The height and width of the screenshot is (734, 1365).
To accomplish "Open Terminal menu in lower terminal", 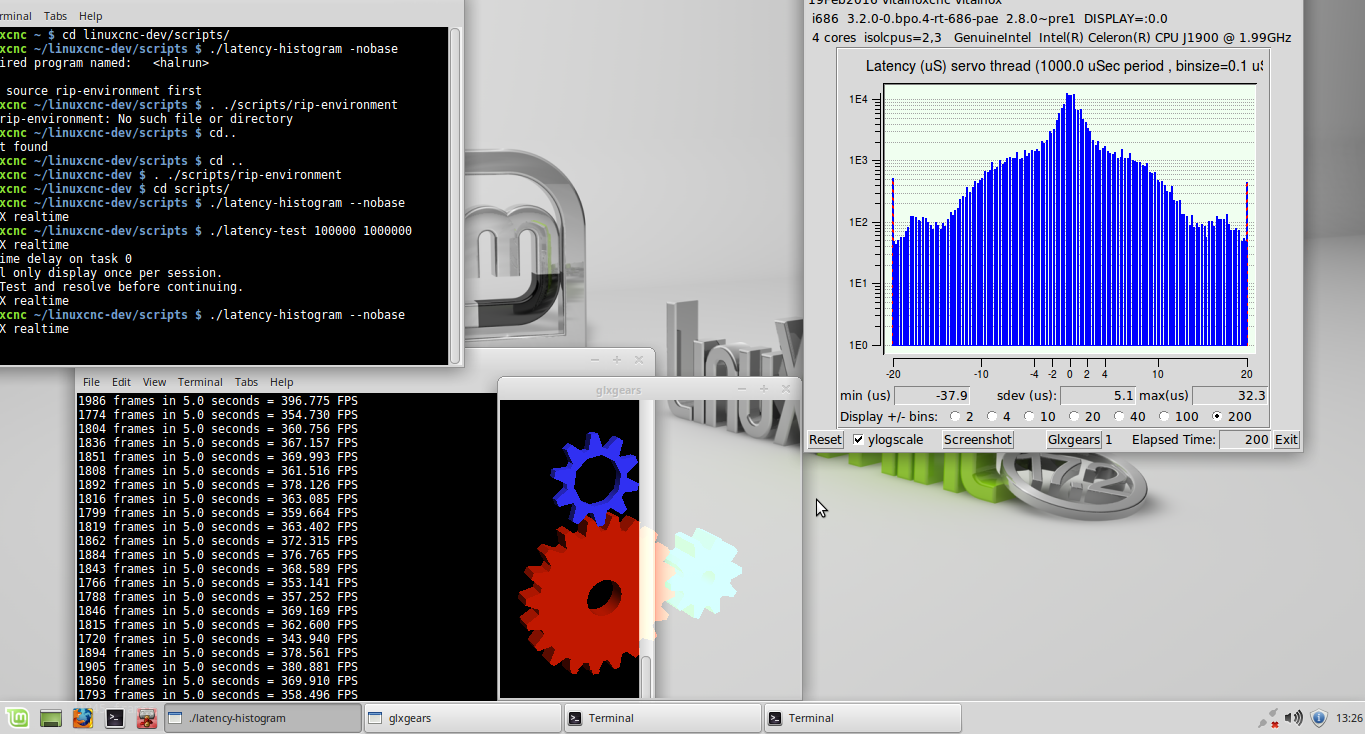I will coord(200,382).
